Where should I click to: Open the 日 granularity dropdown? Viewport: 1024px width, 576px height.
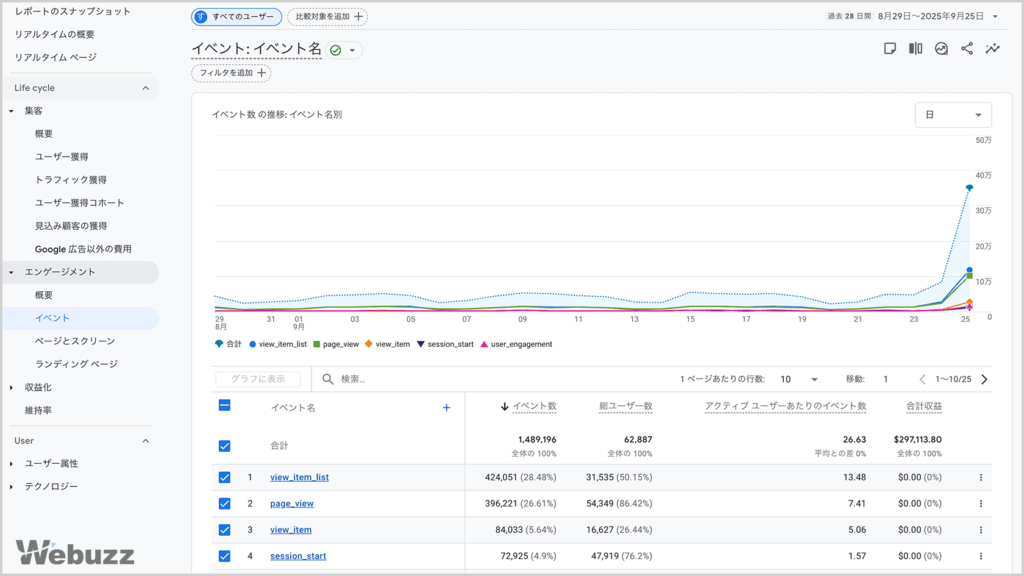point(953,115)
